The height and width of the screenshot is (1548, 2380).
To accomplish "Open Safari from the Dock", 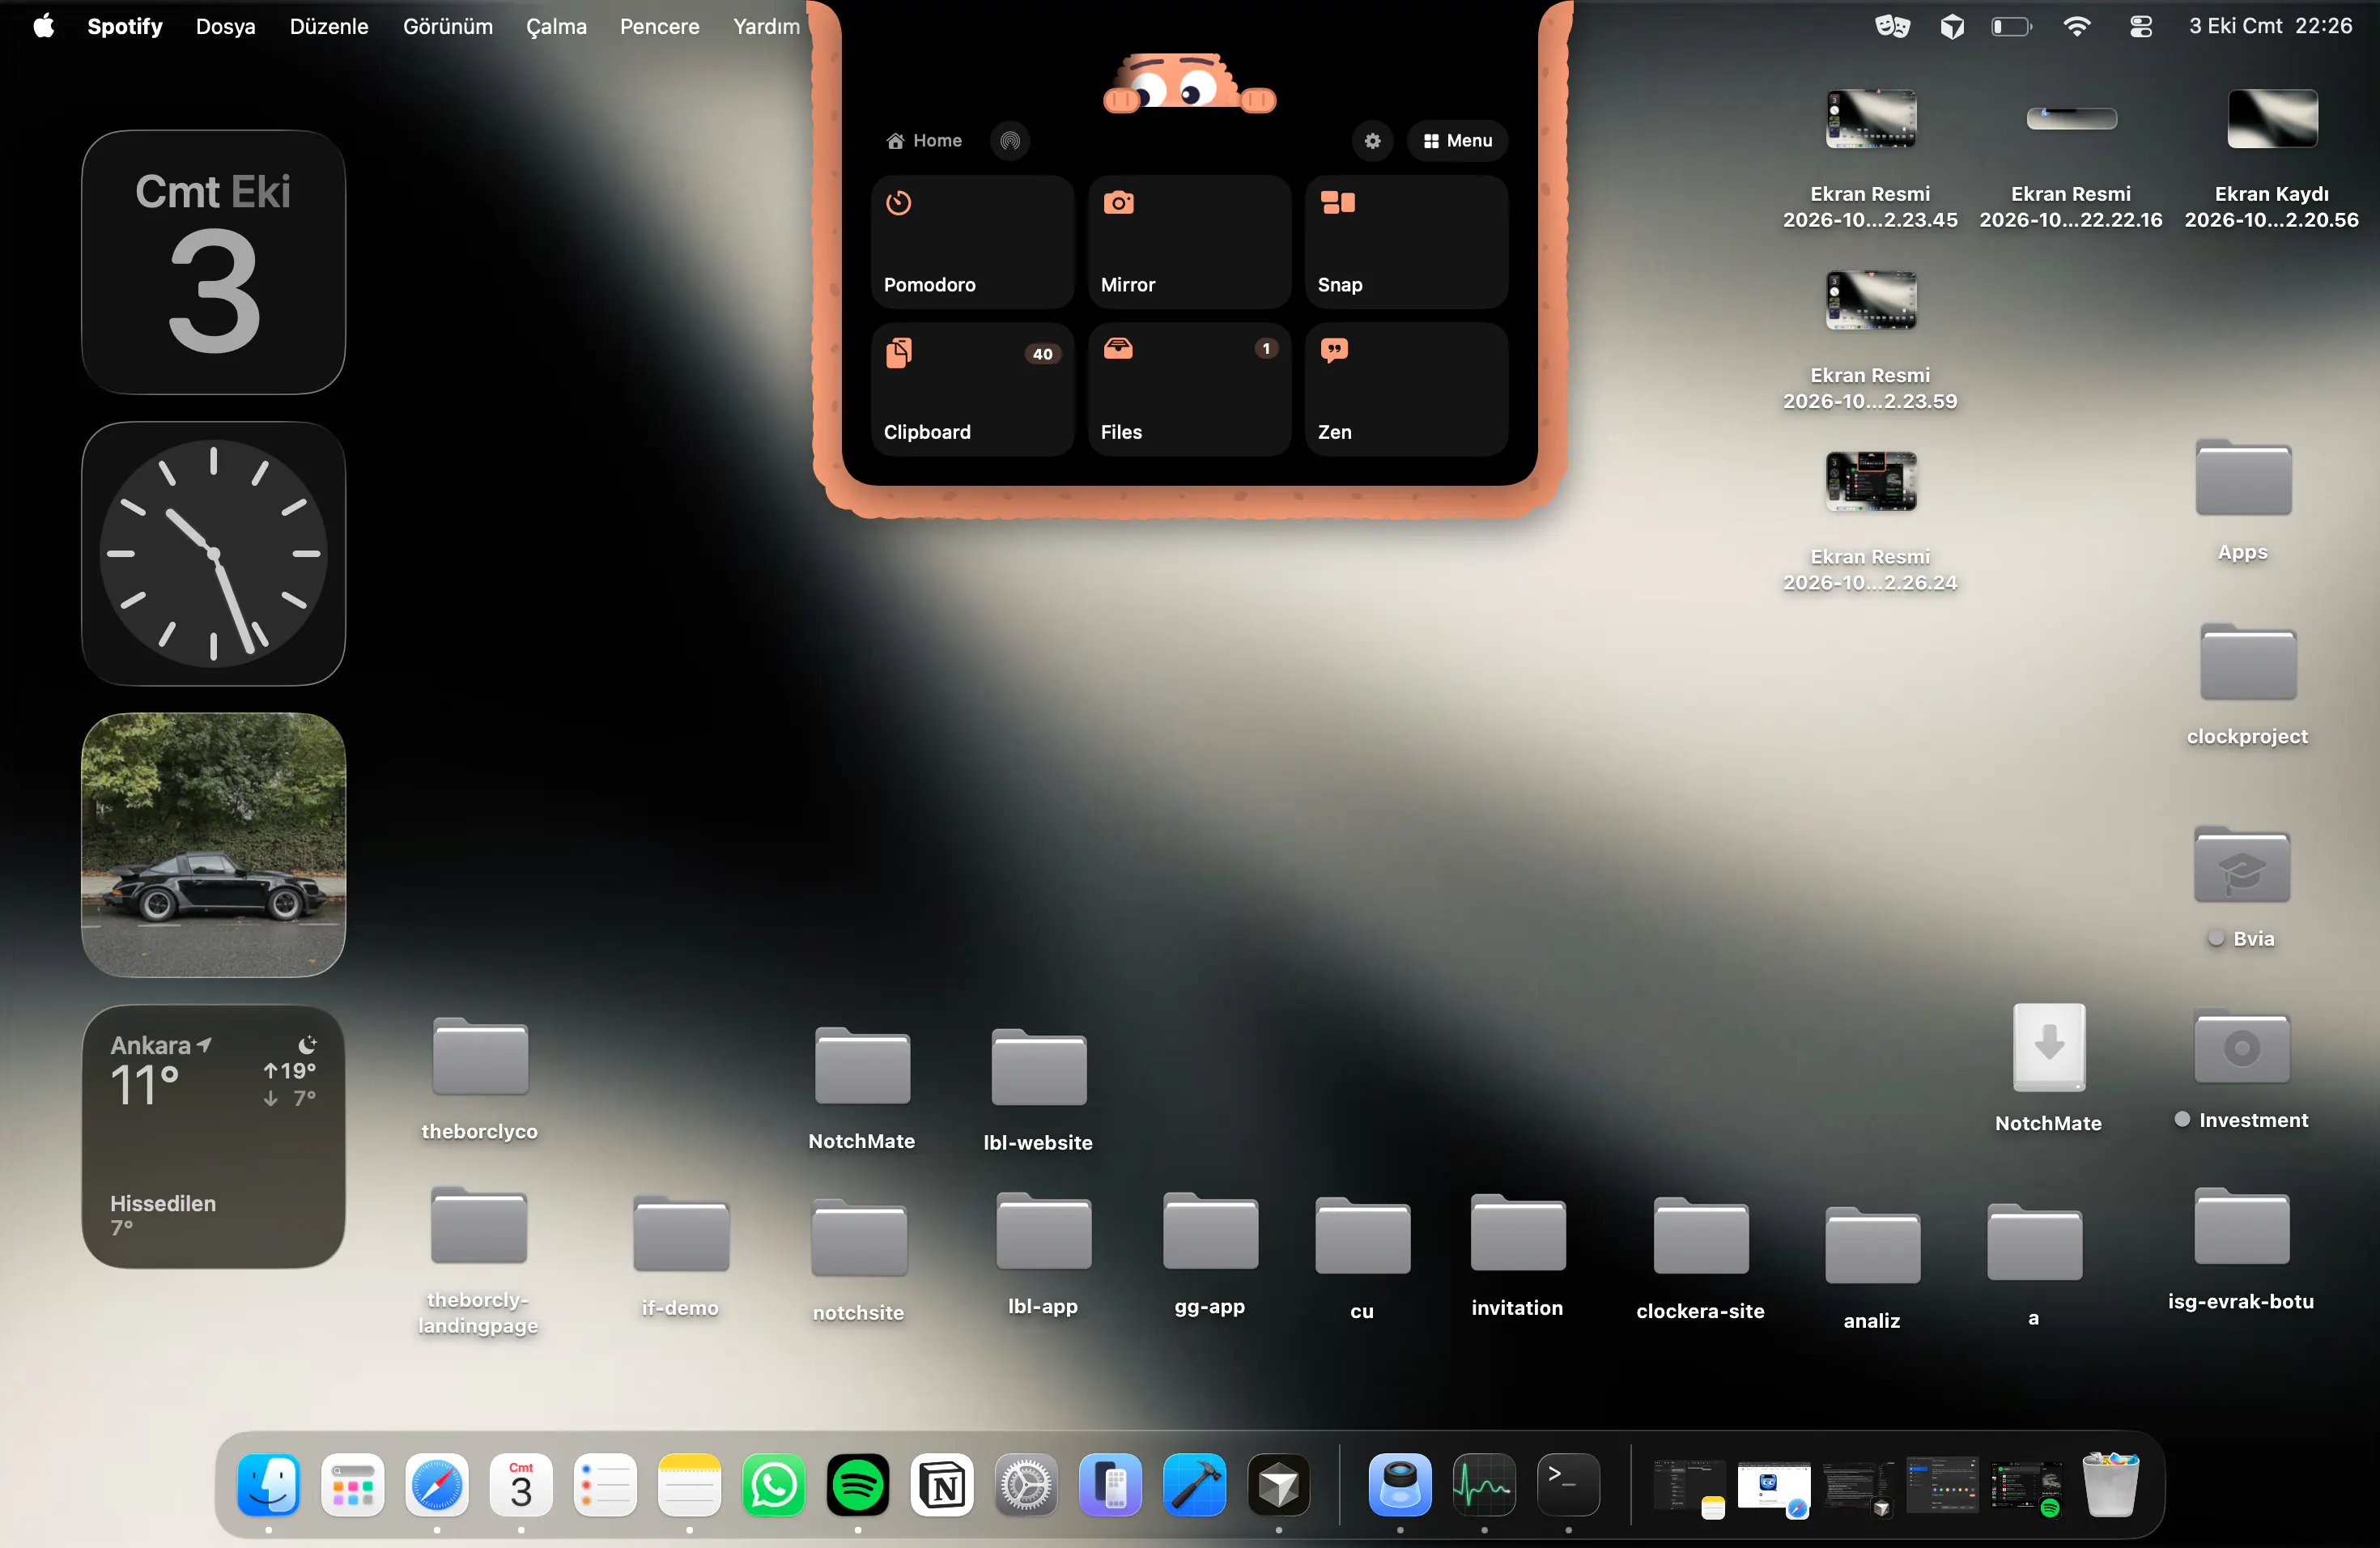I will pyautogui.click(x=437, y=1485).
